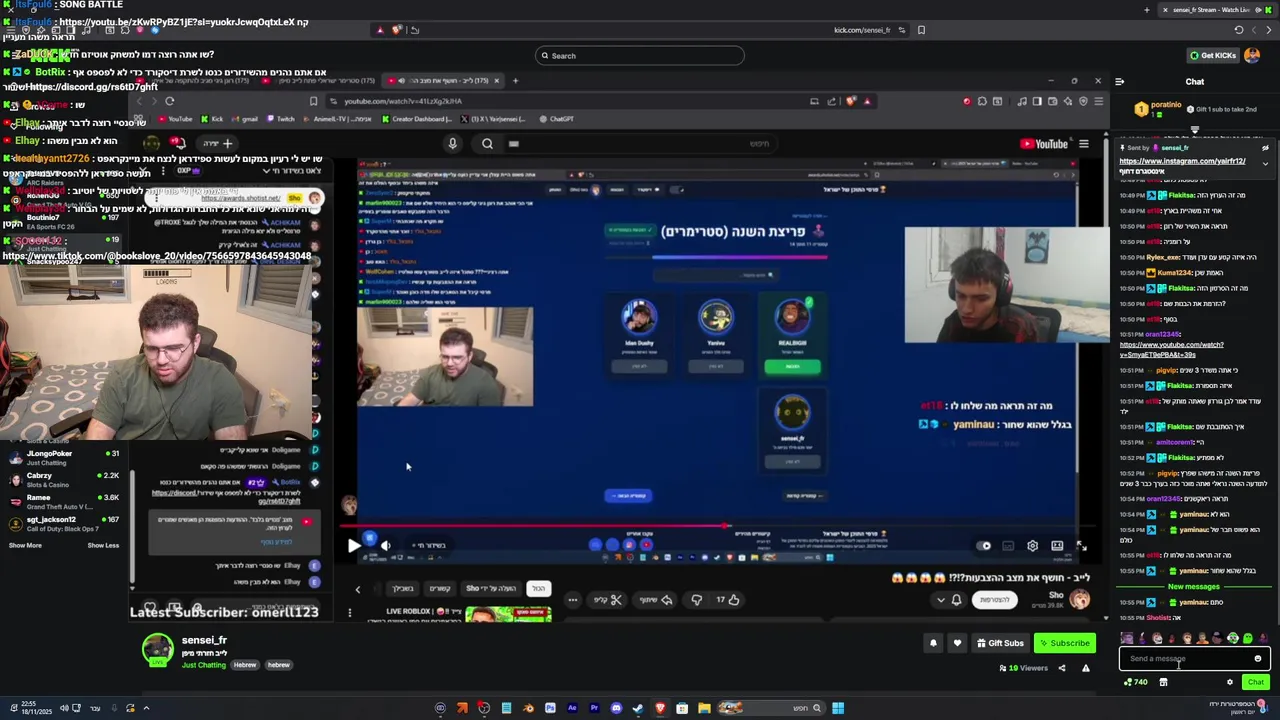The image size is (1280, 720).
Task: Select the first 'Hebrew' tag under Just Chatting
Action: [x=245, y=665]
